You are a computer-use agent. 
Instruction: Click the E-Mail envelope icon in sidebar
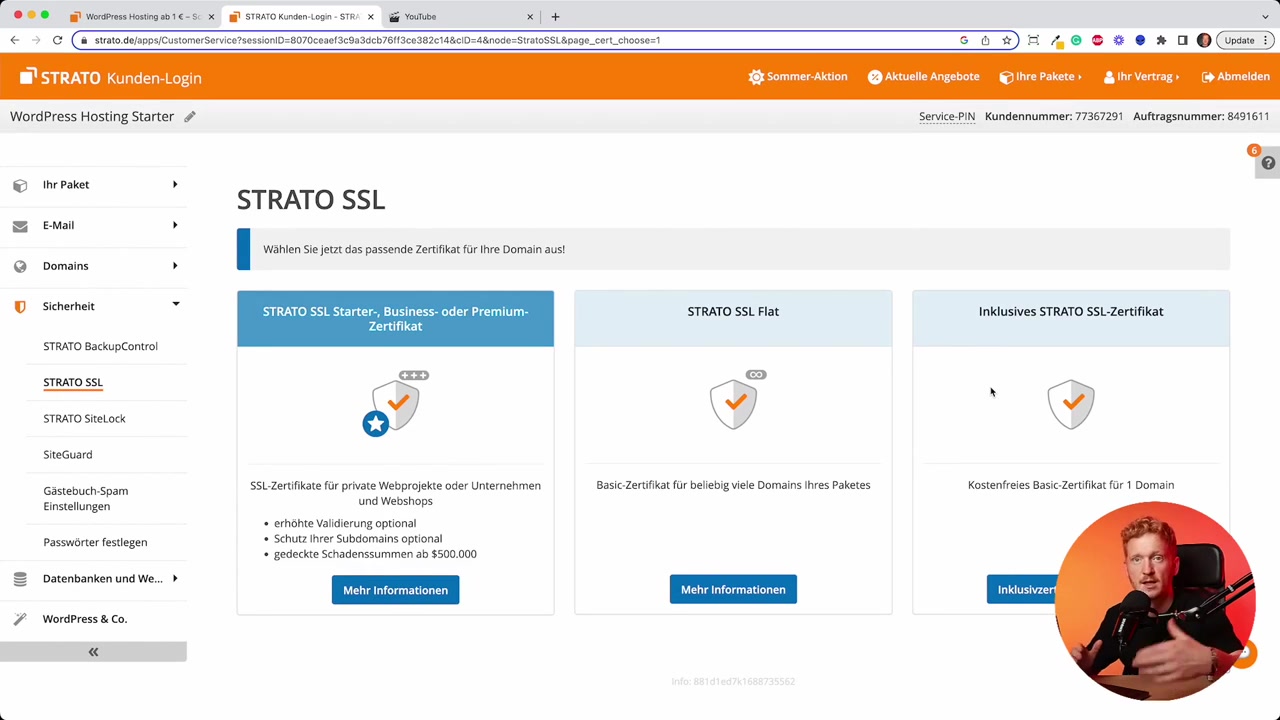pos(20,226)
